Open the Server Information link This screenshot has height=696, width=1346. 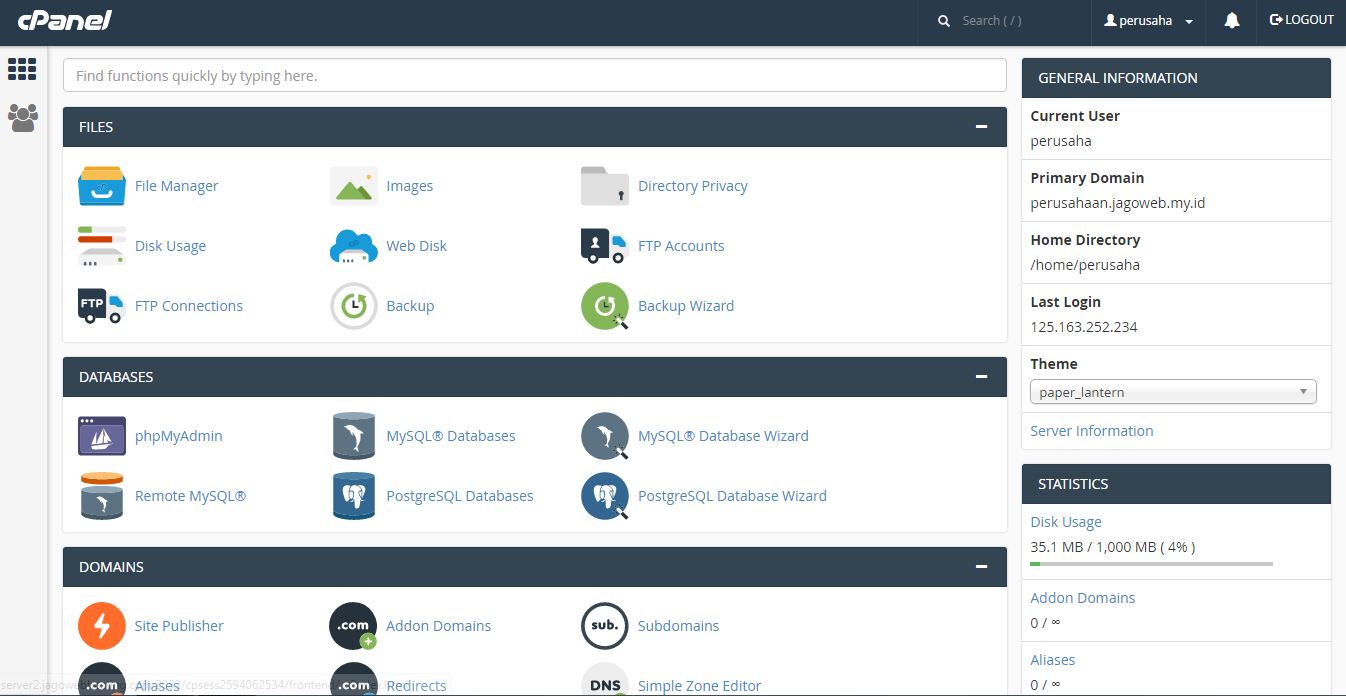(1092, 431)
